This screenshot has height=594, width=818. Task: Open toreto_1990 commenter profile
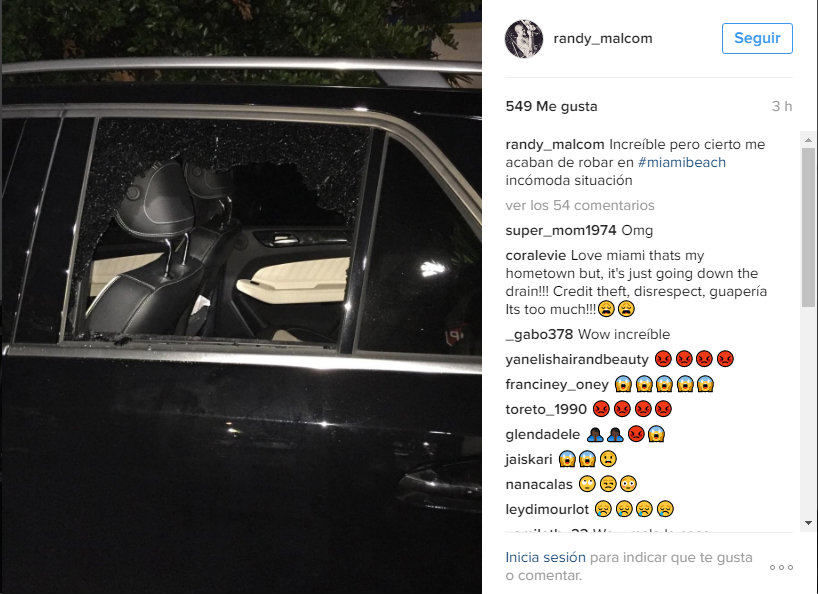546,409
